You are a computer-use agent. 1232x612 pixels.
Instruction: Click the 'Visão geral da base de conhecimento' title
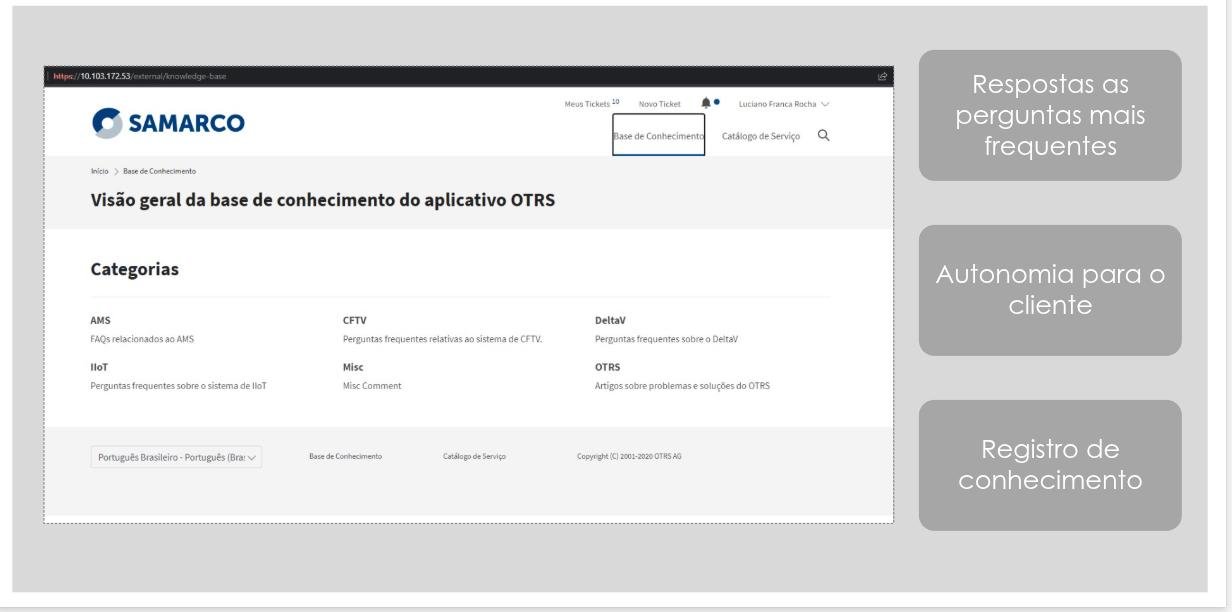322,200
